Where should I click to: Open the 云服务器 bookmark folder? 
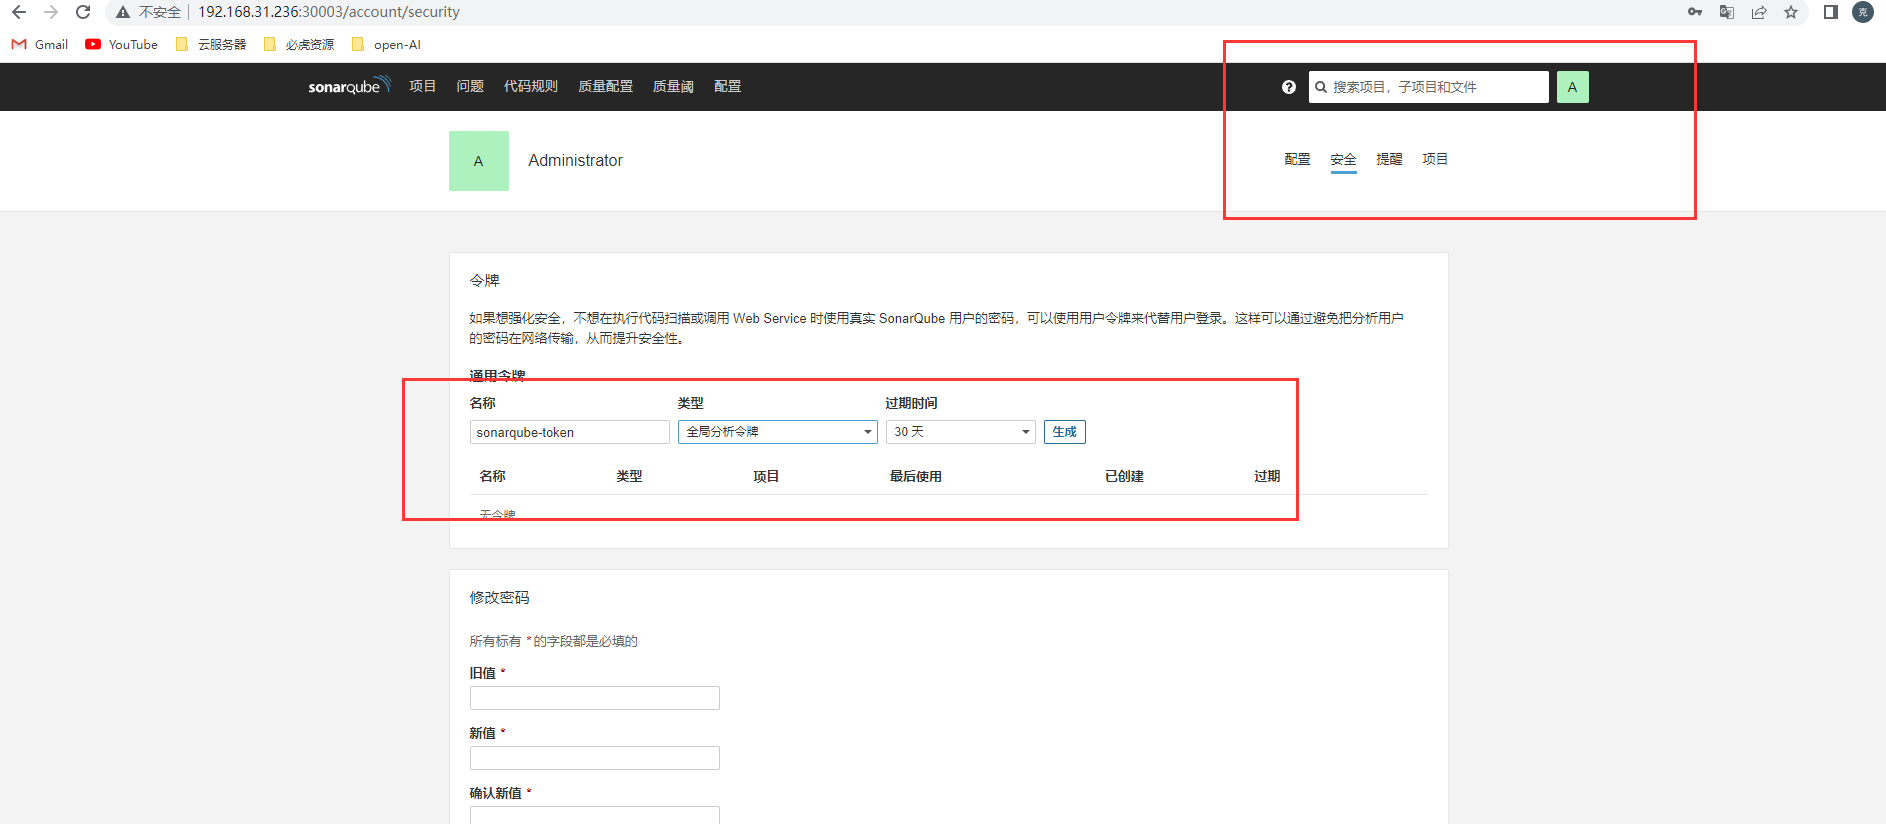pos(211,44)
